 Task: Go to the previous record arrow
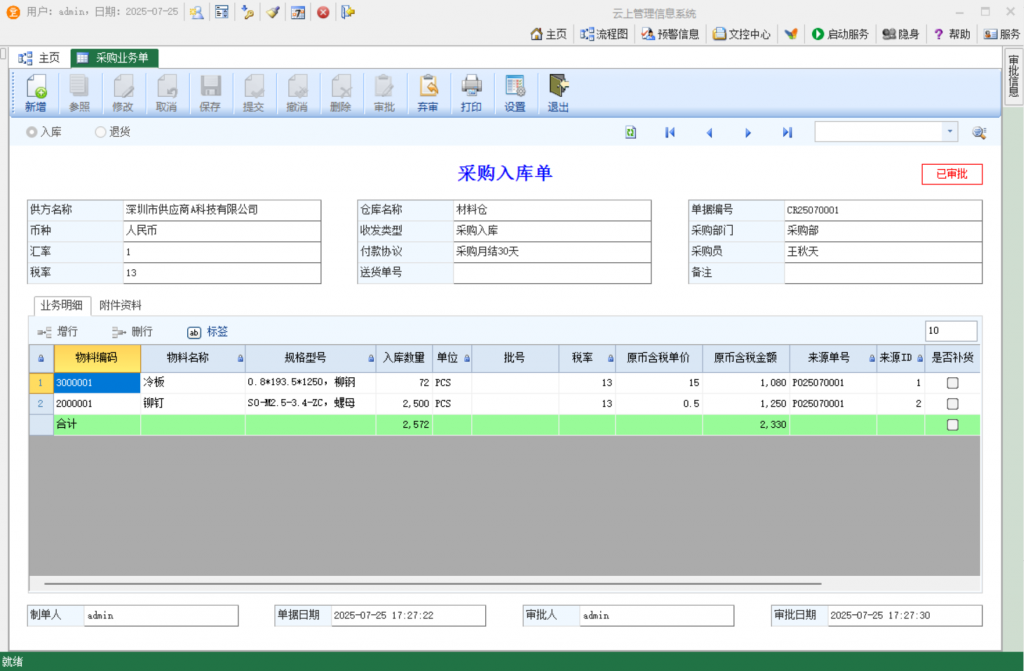[x=709, y=133]
